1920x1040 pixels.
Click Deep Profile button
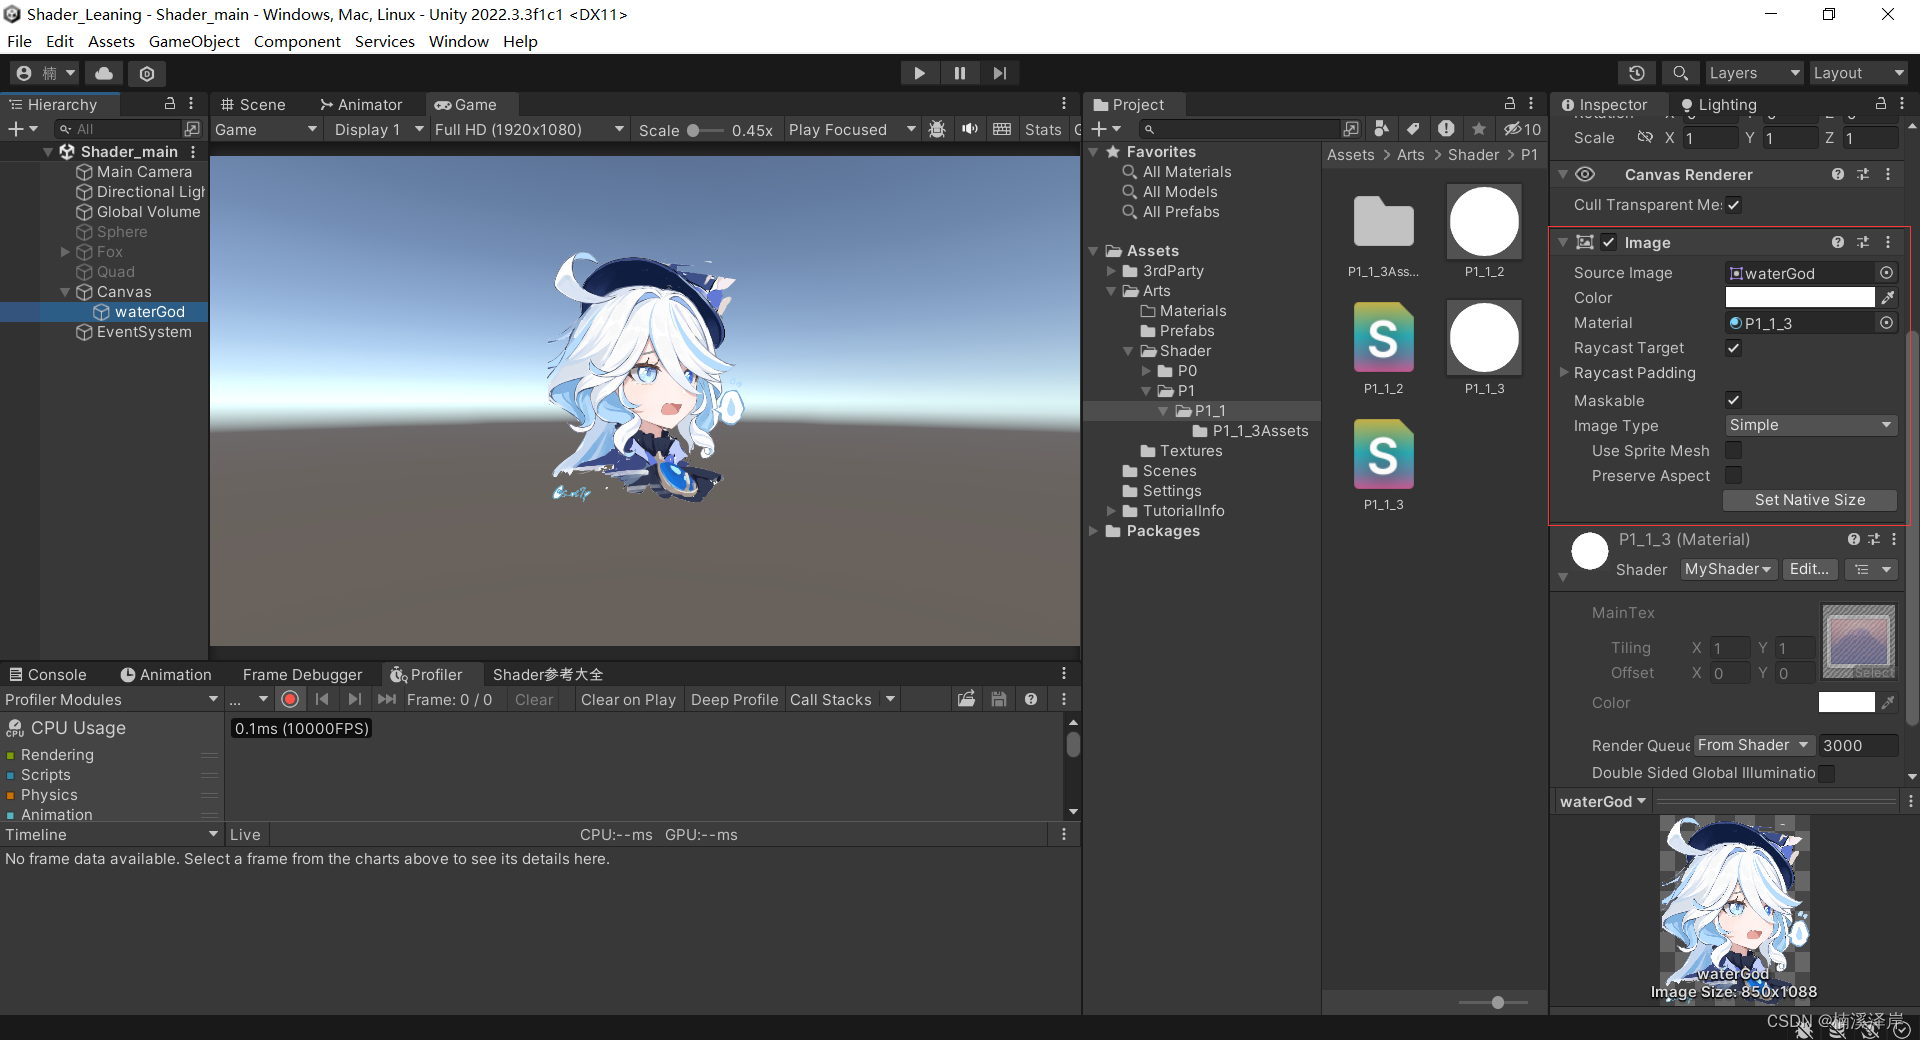734,699
